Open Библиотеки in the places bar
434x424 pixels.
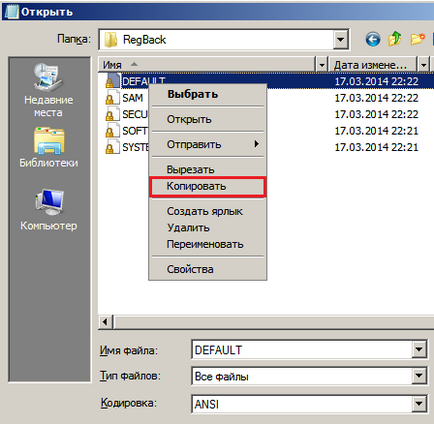49,147
